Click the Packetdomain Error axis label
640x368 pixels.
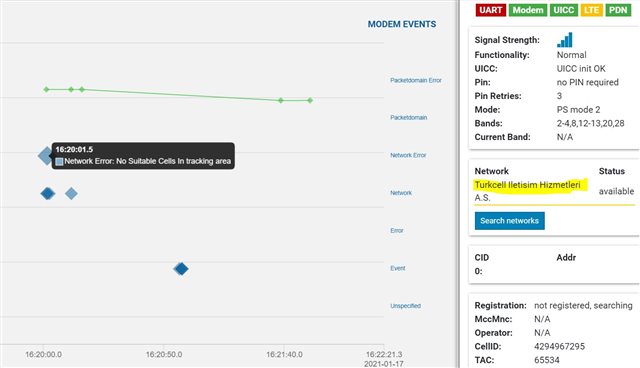pos(416,80)
